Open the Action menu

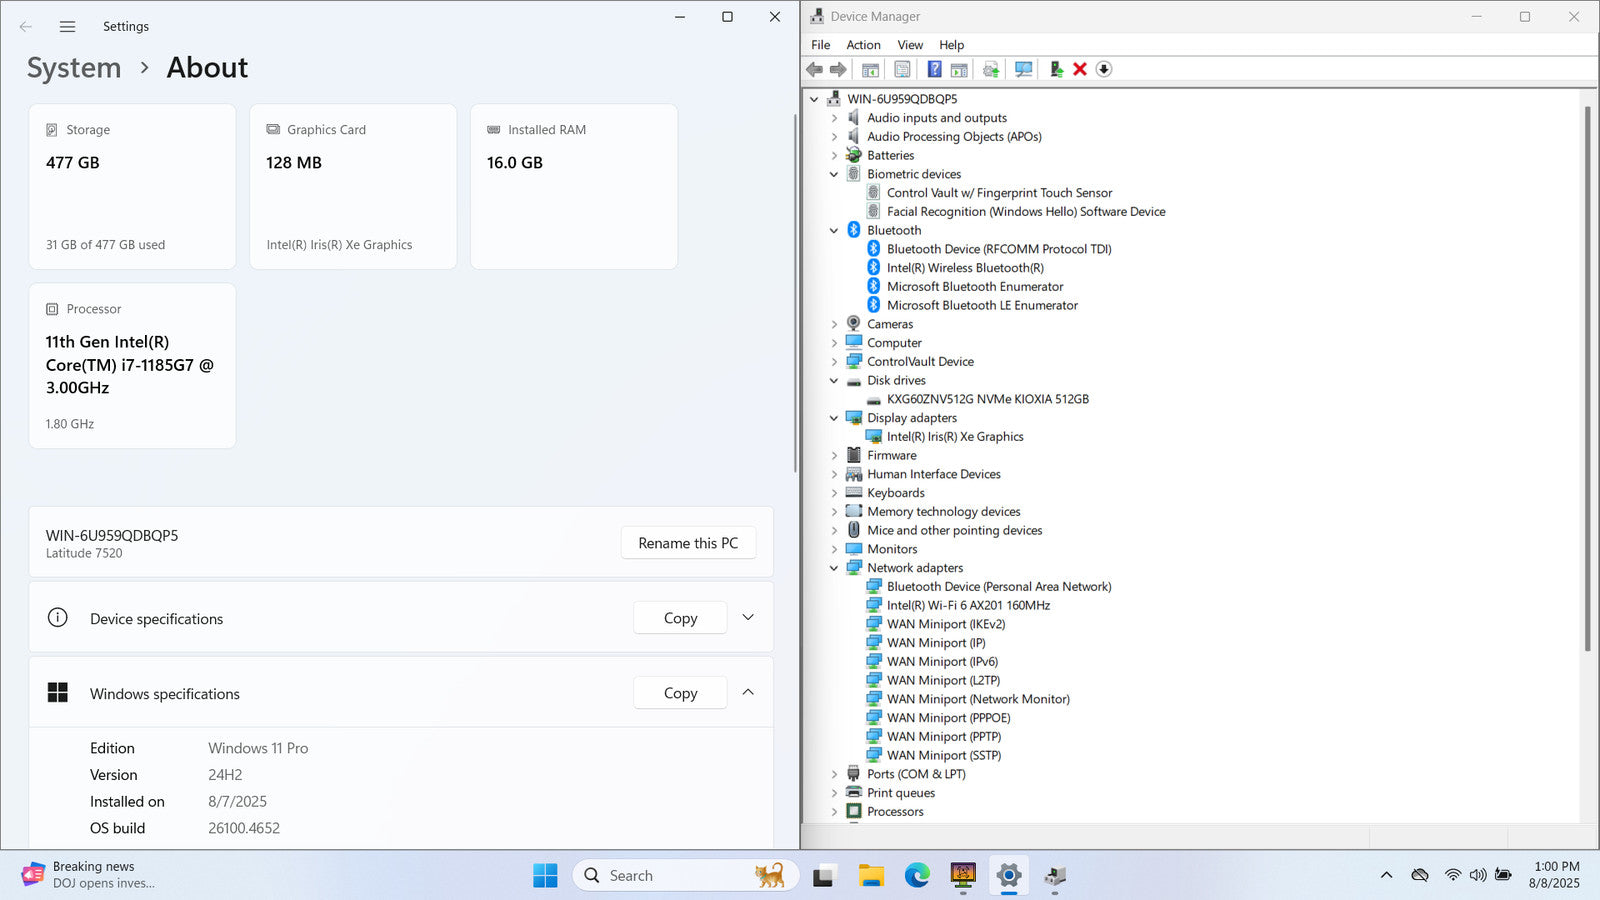(x=863, y=45)
